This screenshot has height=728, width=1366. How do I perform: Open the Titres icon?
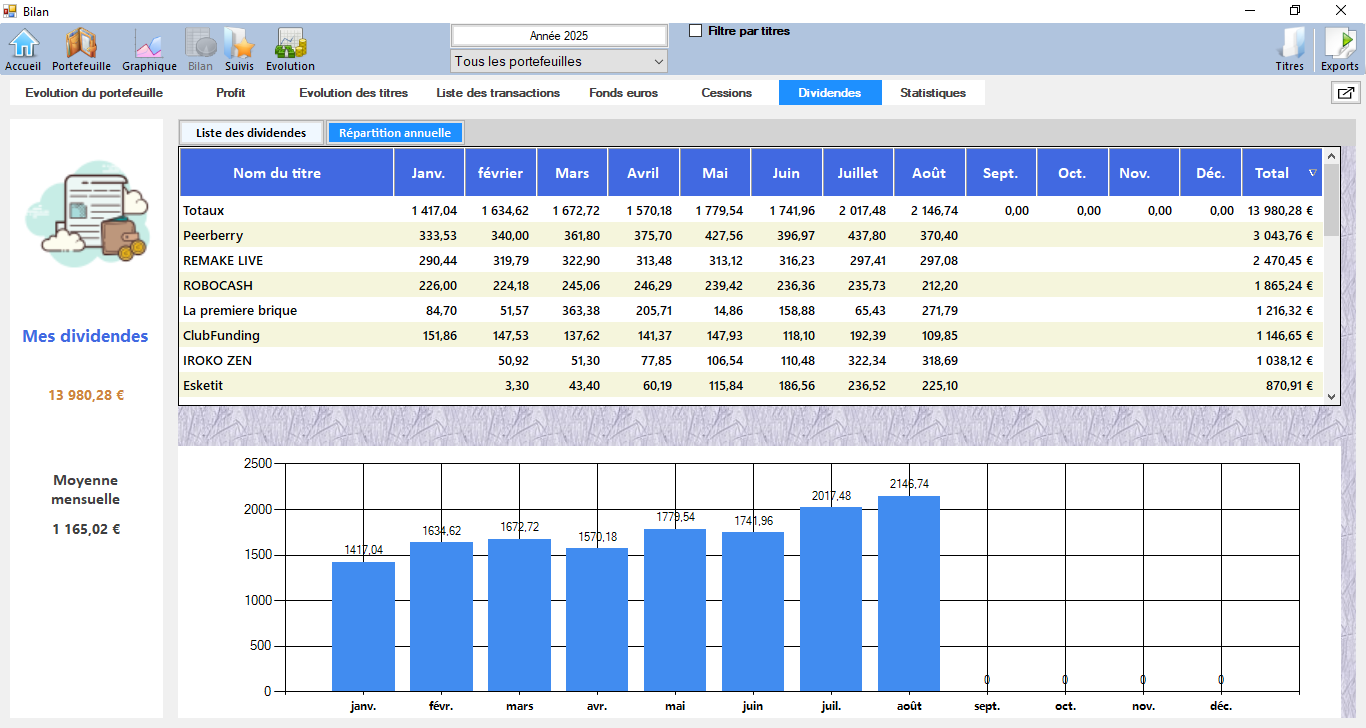coord(1290,48)
